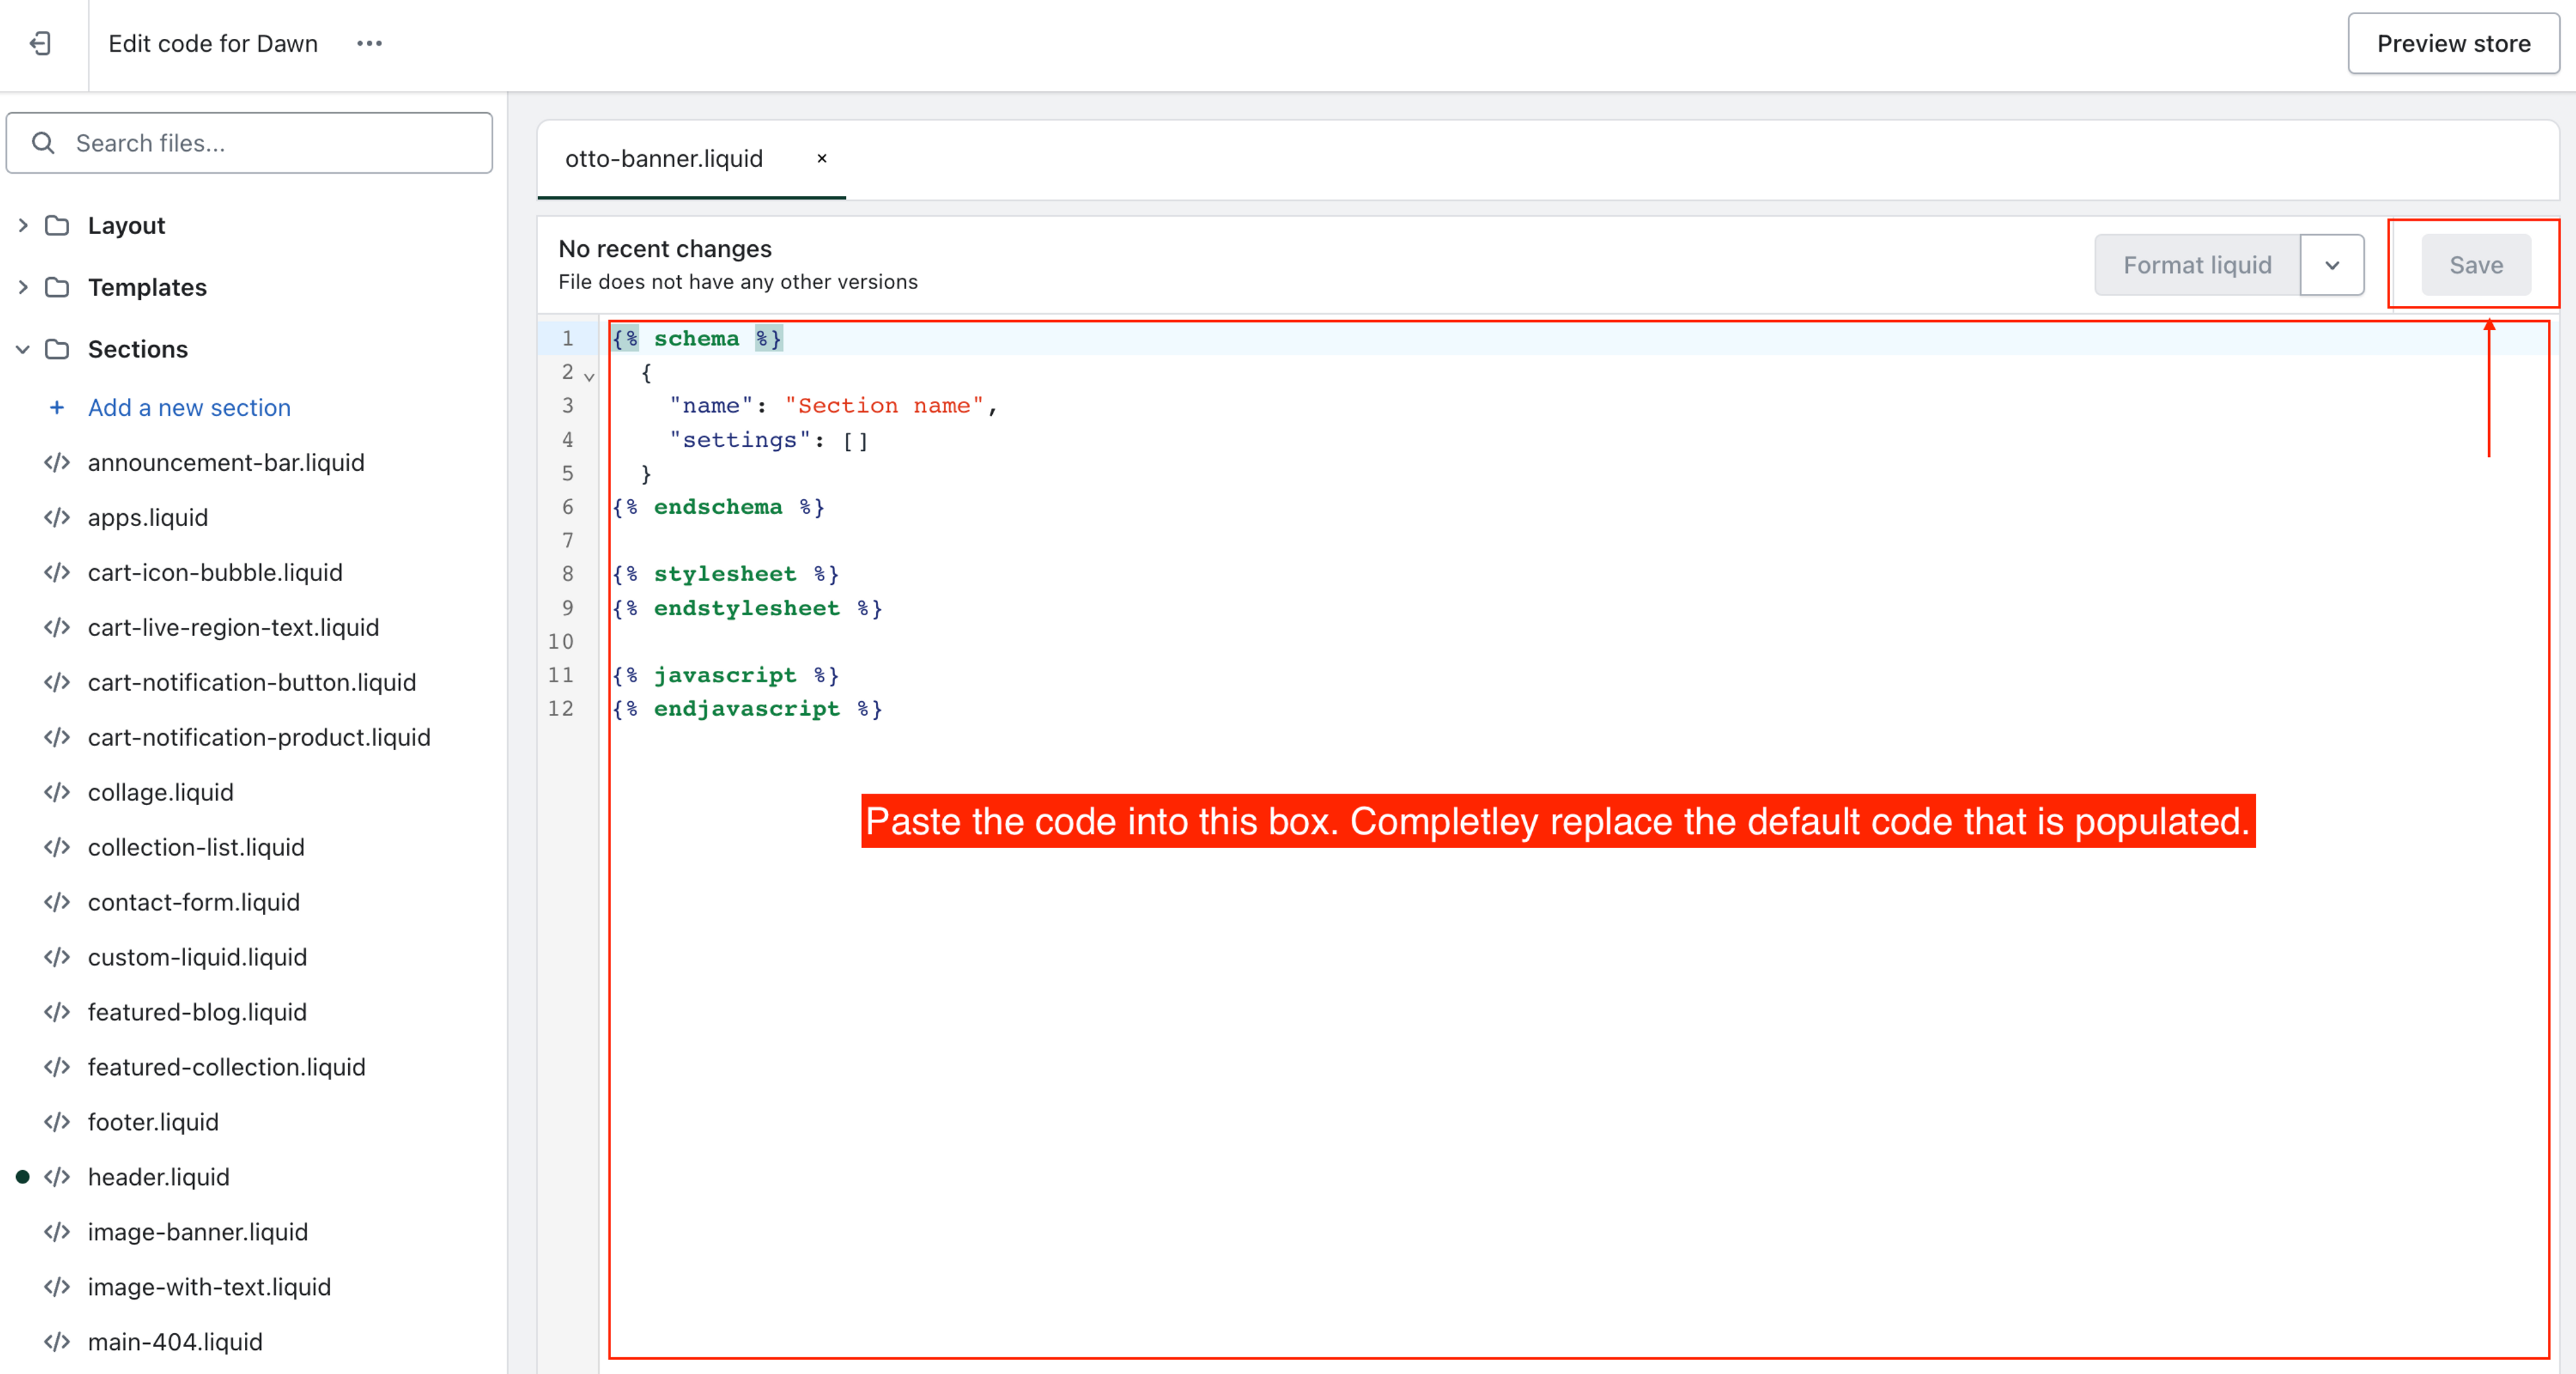This screenshot has height=1374, width=2576.
Task: Click the Layout folder icon
Action: (x=57, y=225)
